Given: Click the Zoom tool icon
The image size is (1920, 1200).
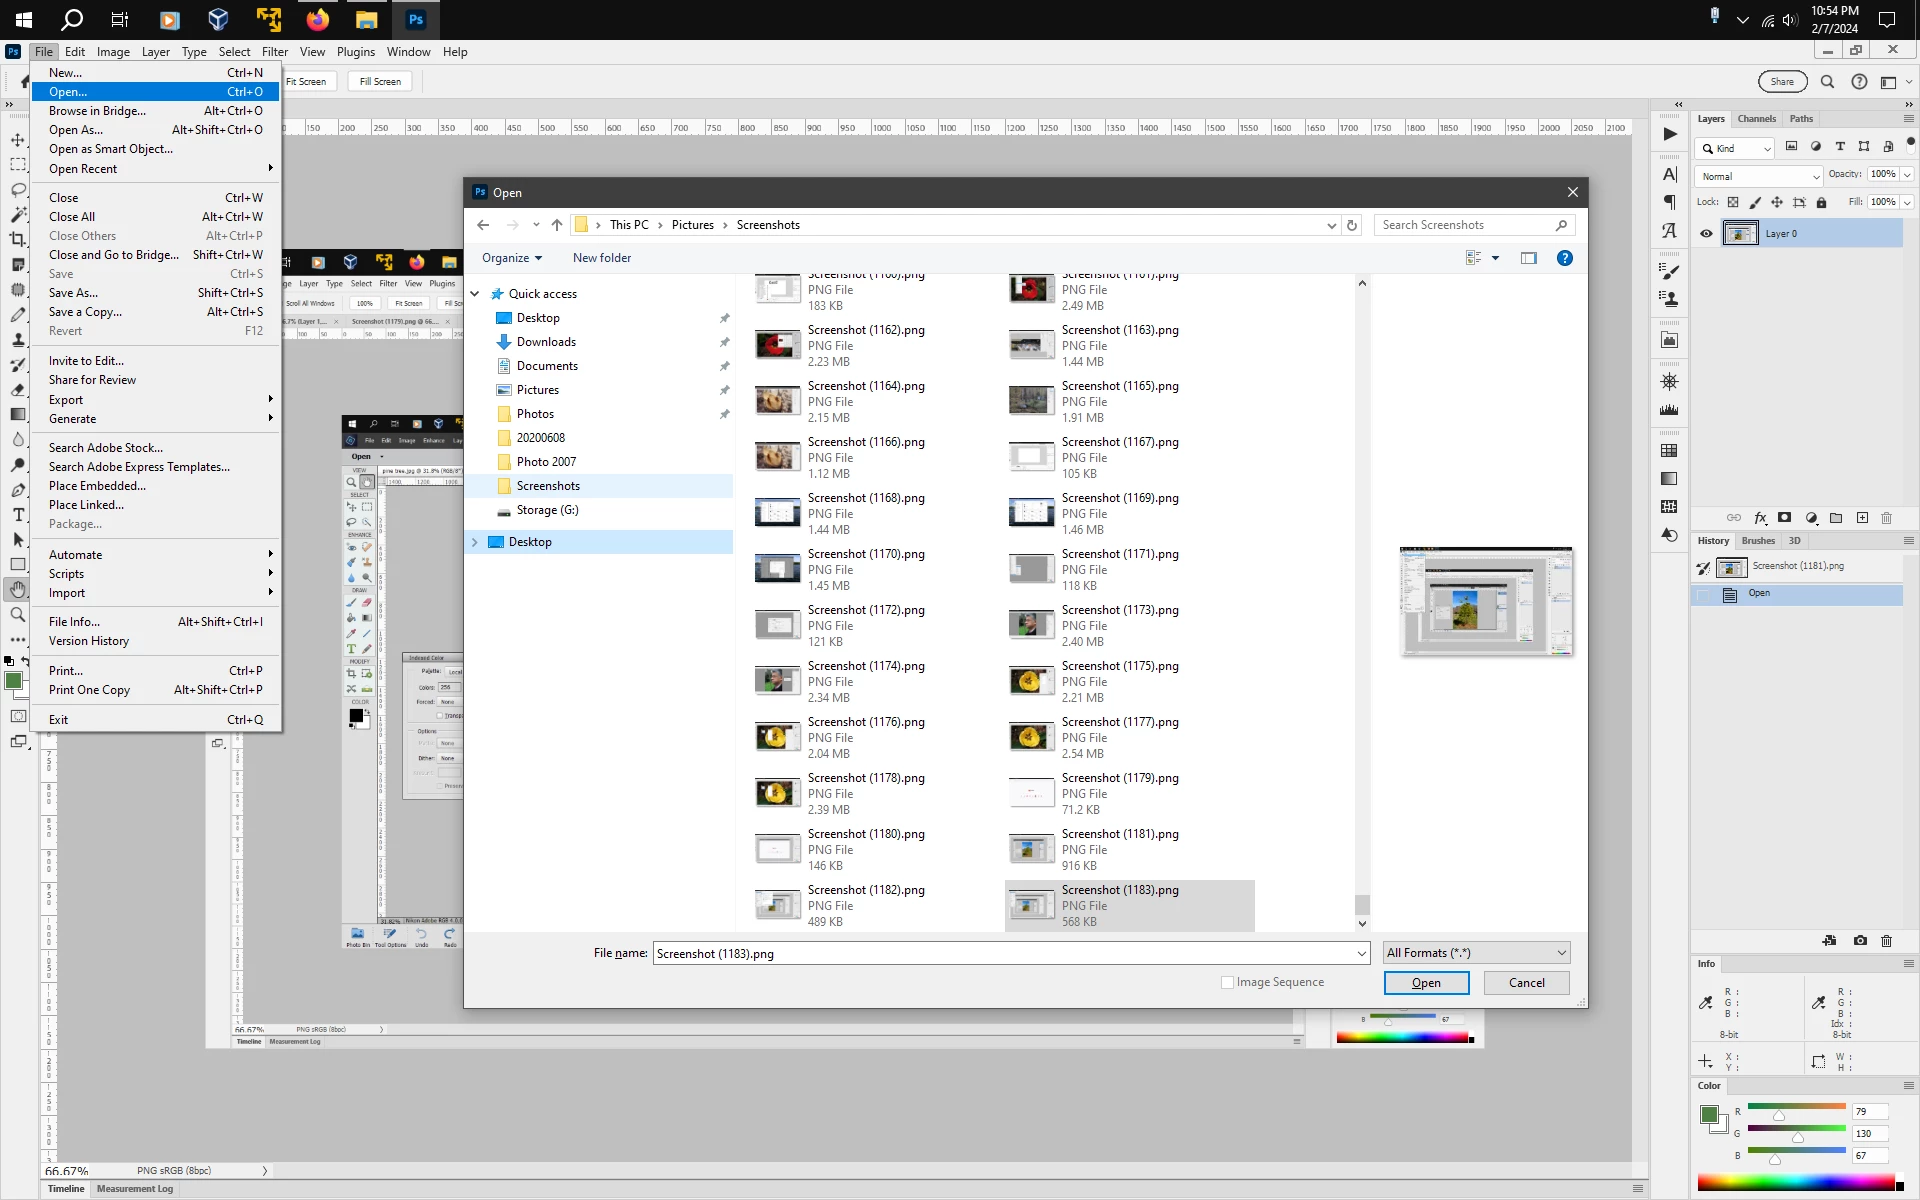Looking at the screenshot, I should (x=18, y=615).
